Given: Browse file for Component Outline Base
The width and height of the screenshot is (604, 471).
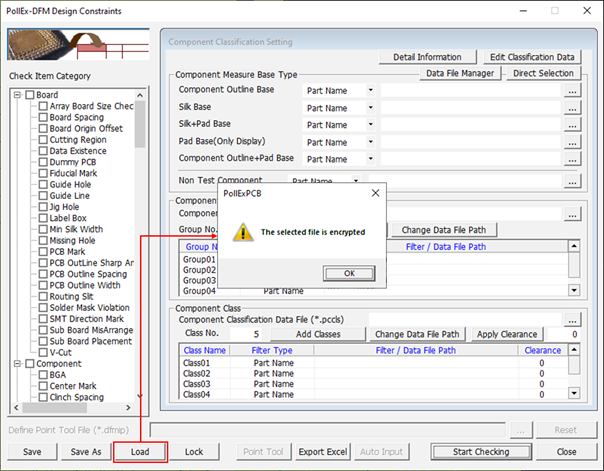Looking at the screenshot, I should click(x=572, y=91).
